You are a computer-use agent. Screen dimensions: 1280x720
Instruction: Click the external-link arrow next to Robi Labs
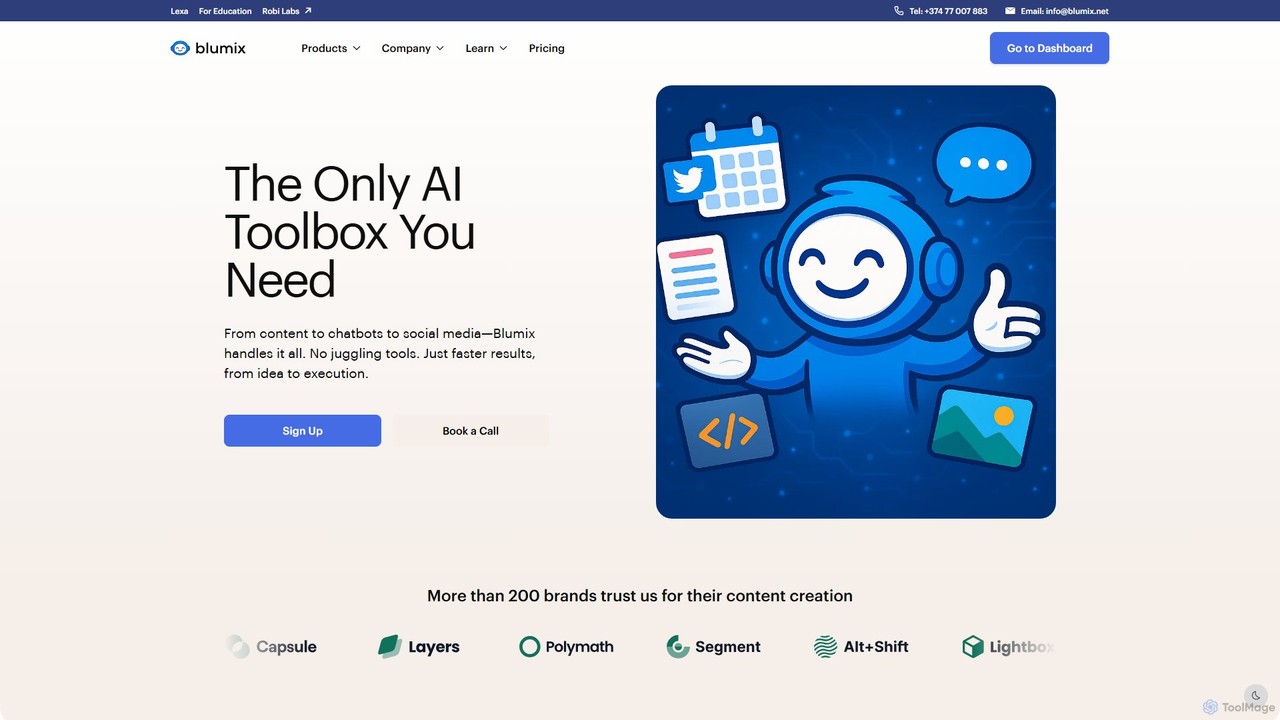[308, 11]
